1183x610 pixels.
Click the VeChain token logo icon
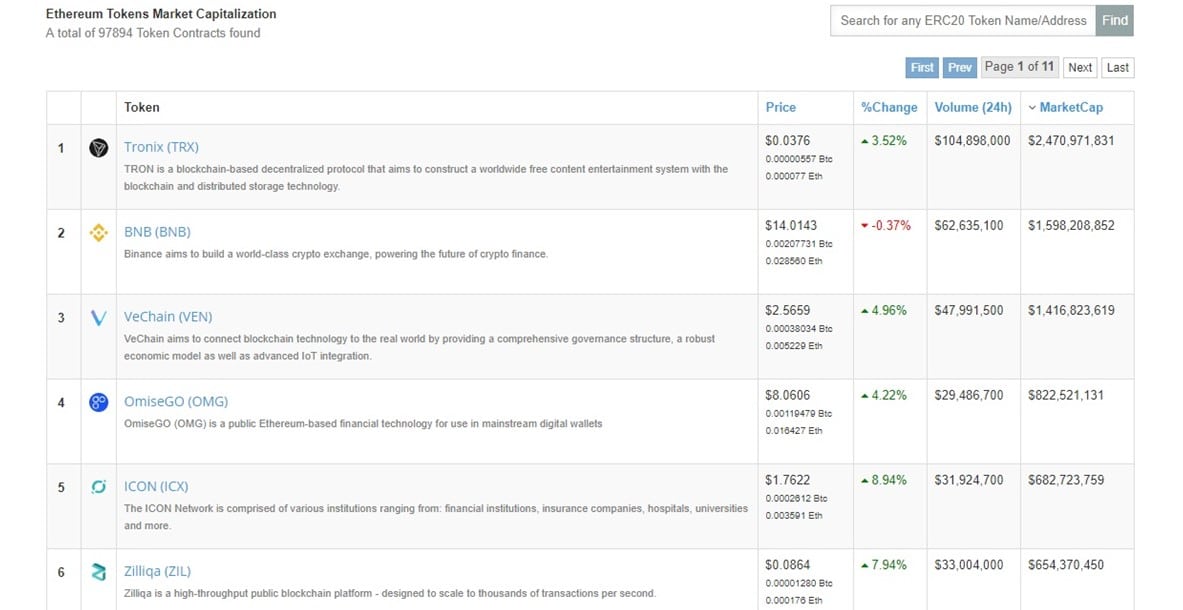98,317
